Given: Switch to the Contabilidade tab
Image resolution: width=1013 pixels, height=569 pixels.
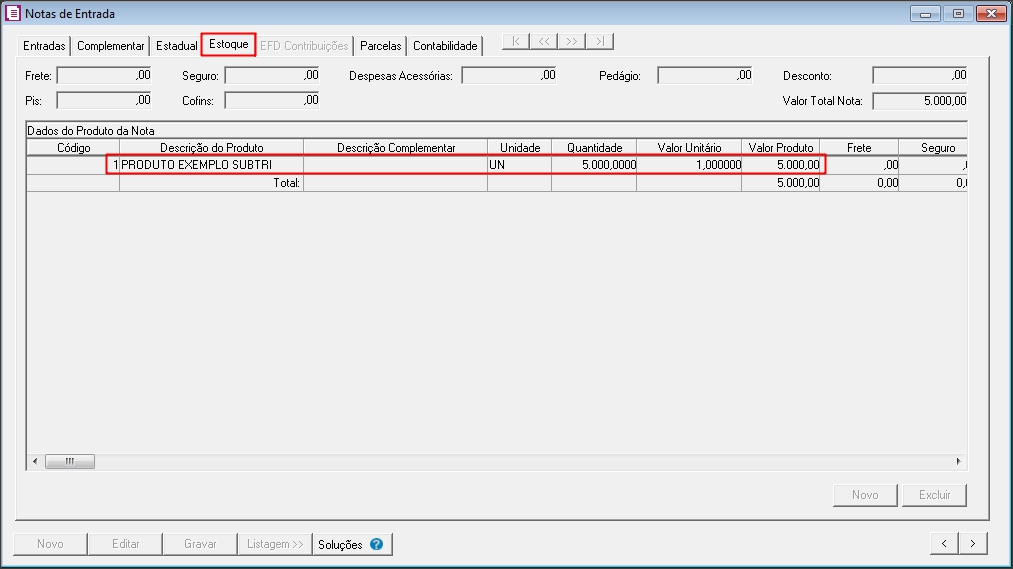Looking at the screenshot, I should click(x=445, y=46).
